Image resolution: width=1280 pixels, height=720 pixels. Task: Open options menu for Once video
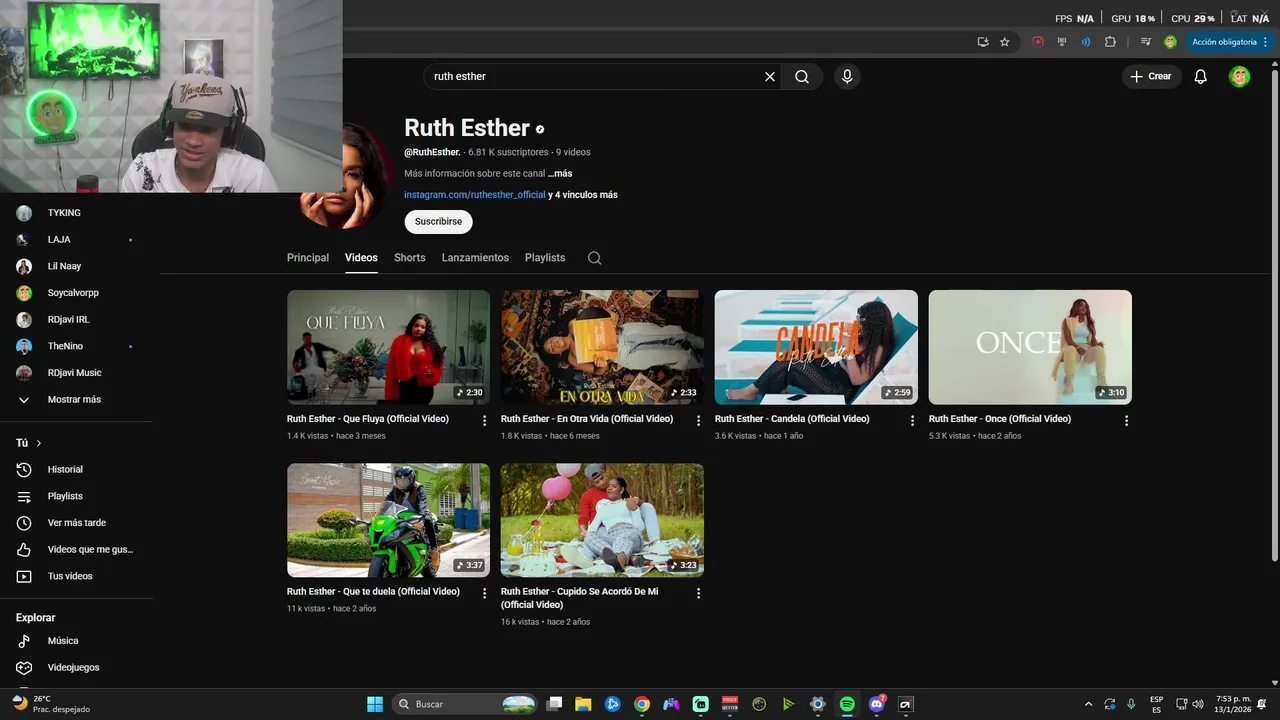point(1126,421)
